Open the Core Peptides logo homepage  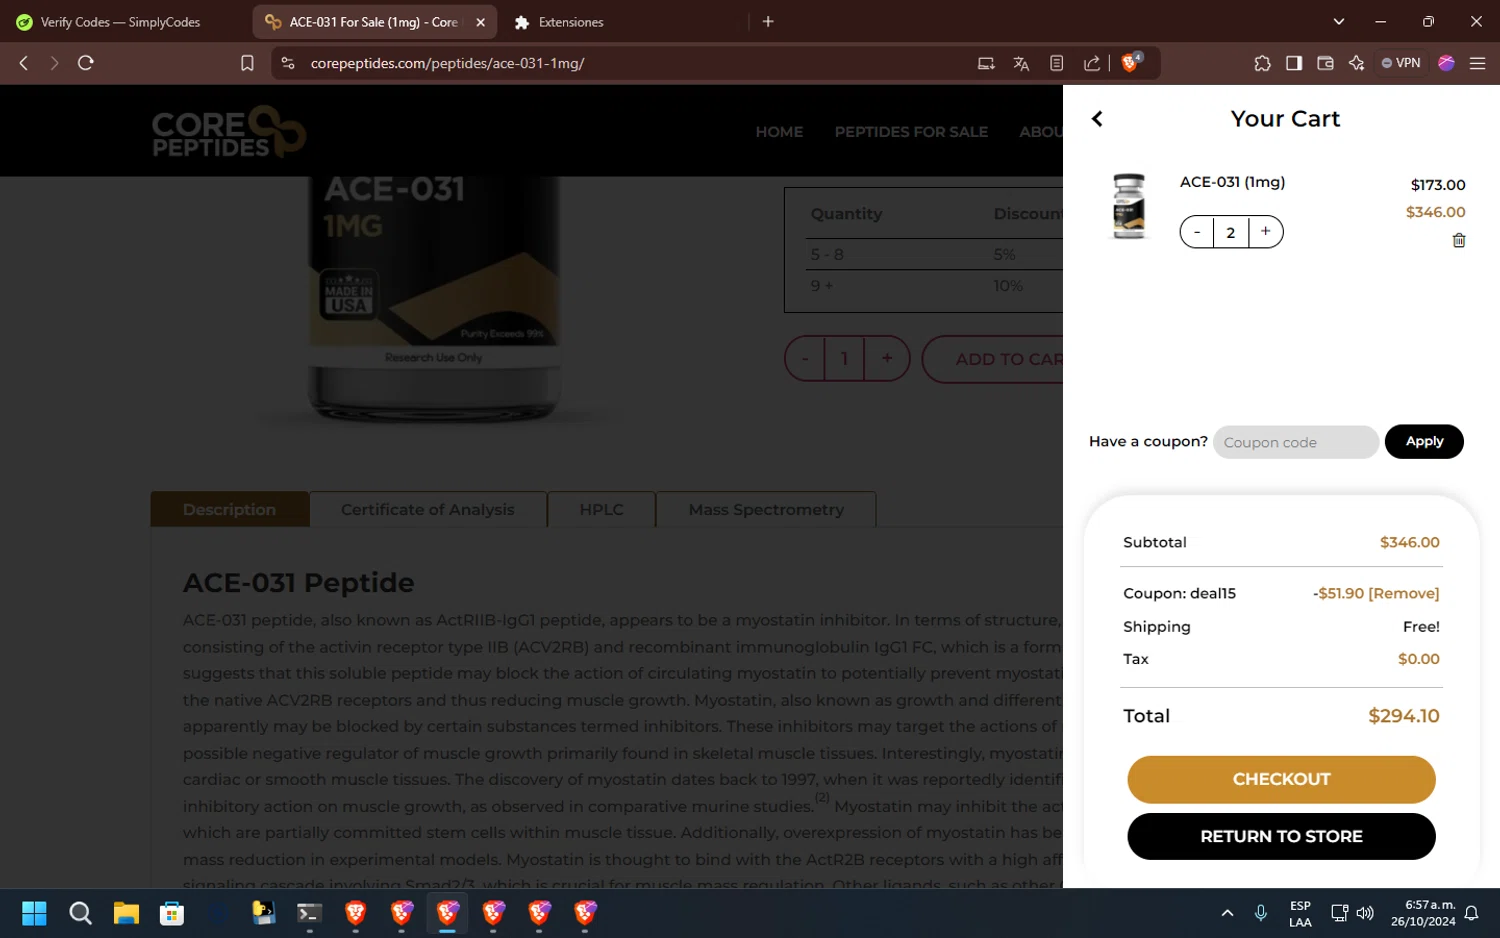[229, 131]
